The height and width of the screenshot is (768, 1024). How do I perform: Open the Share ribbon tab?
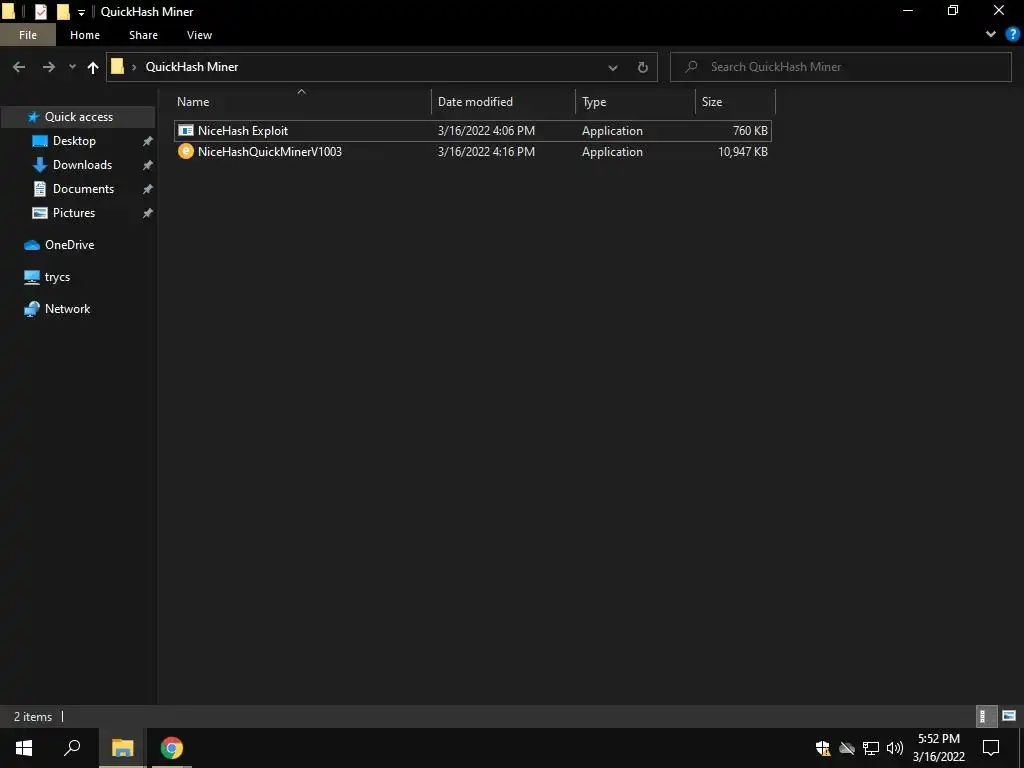[x=143, y=35]
